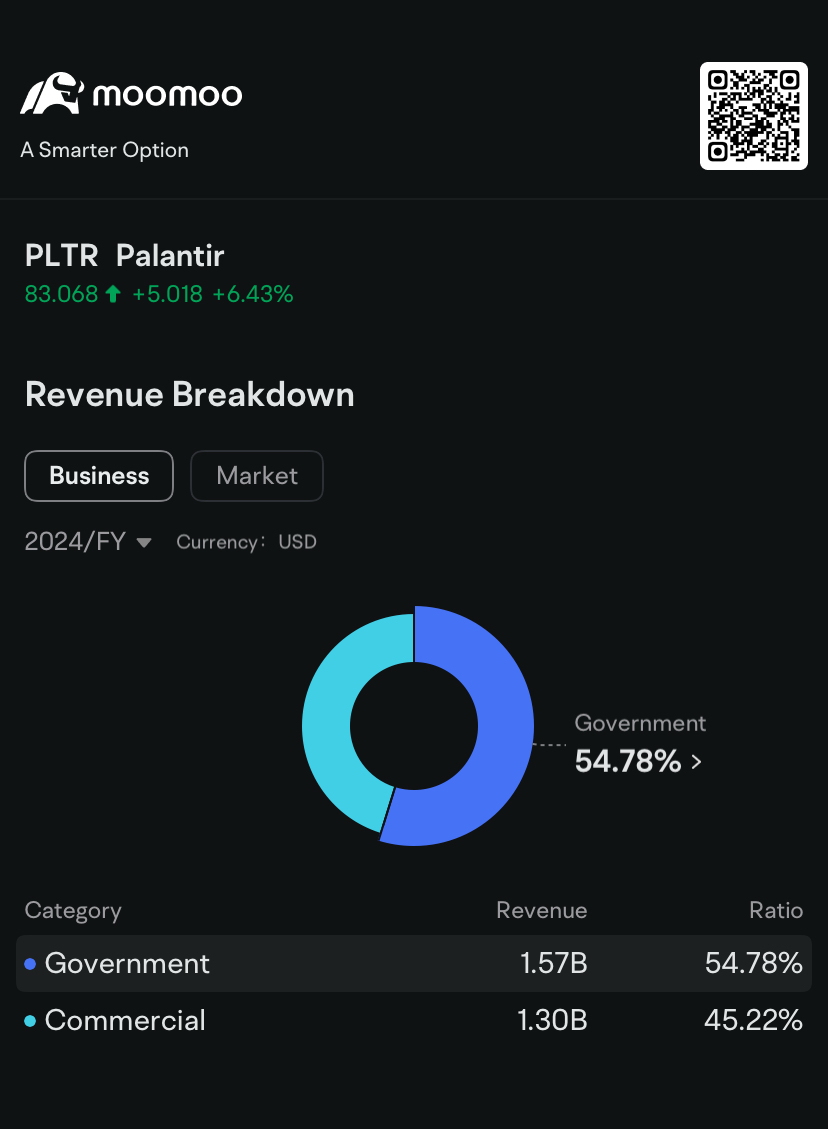Select the Government row in table
This screenshot has height=1129, width=828.
(x=414, y=963)
